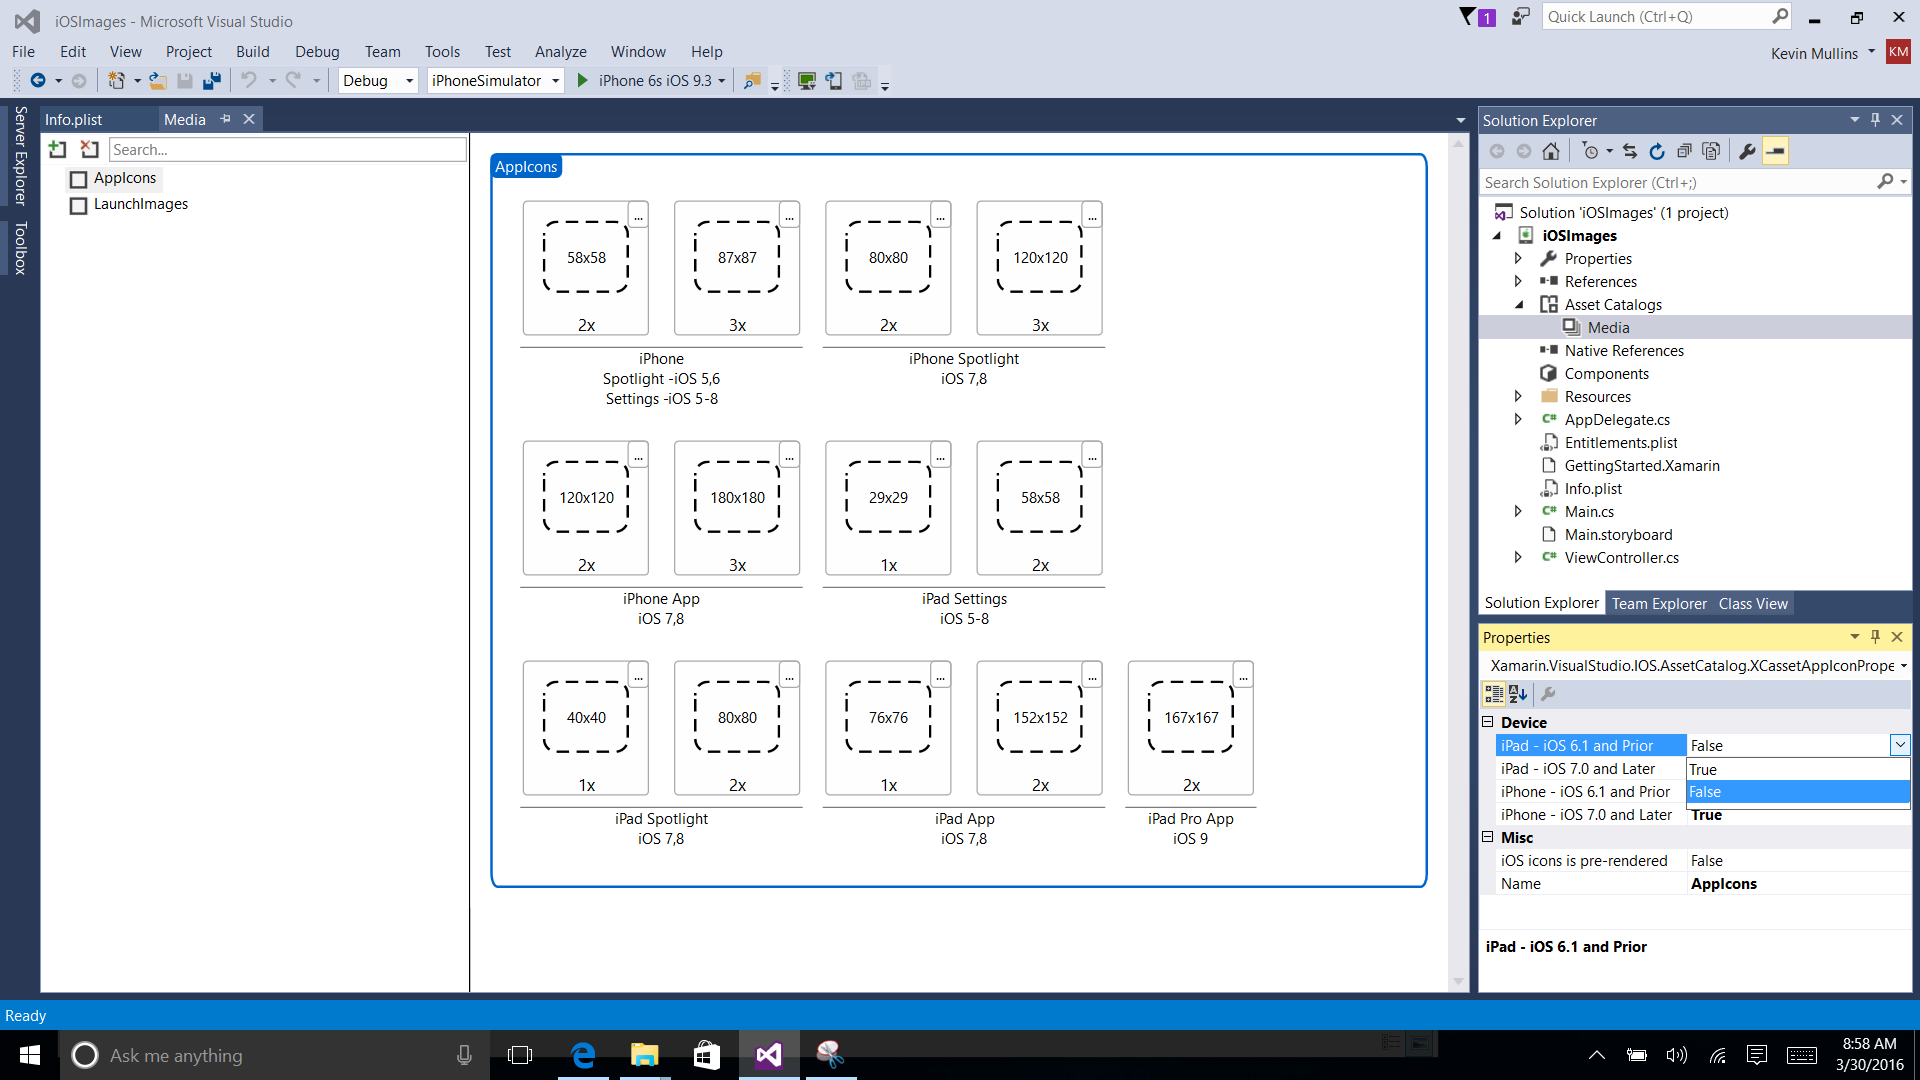Image resolution: width=1920 pixels, height=1080 pixels.
Task: Click the AppIcons section header
Action: (525, 165)
